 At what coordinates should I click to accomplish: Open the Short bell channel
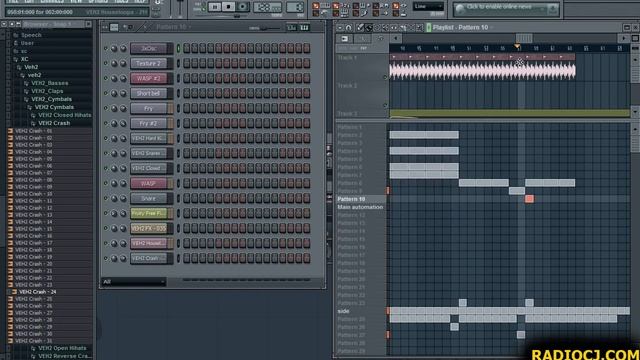pos(149,93)
